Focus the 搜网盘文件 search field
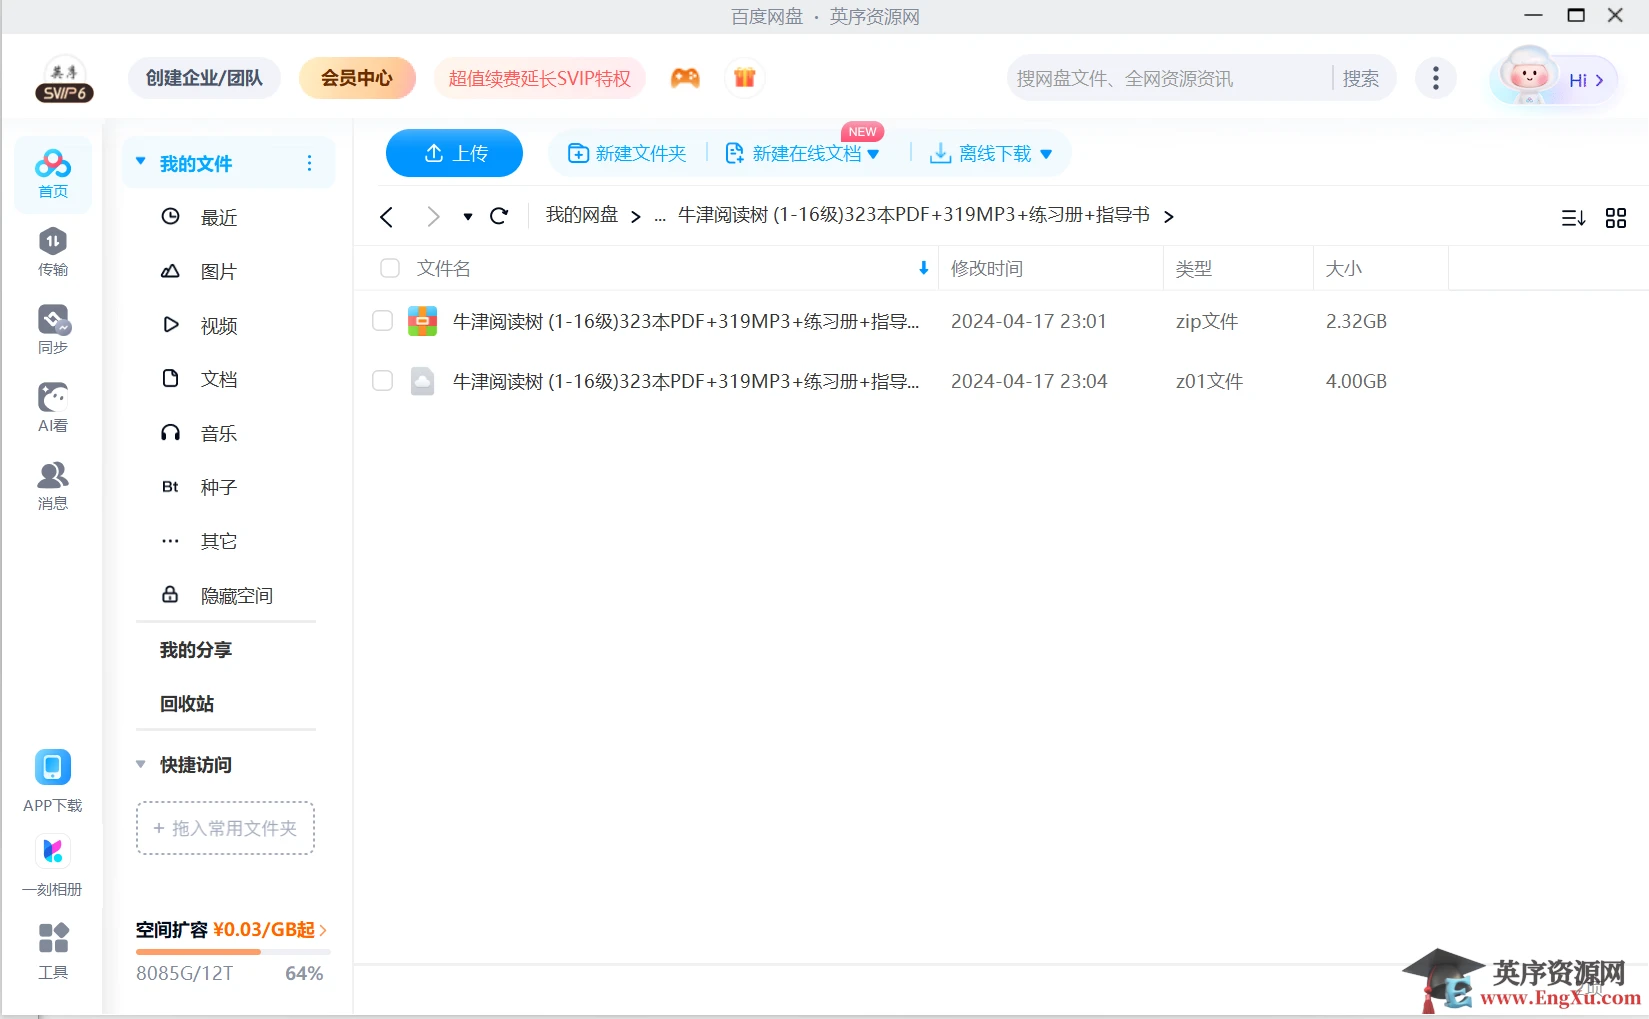1649x1019 pixels. tap(1170, 78)
